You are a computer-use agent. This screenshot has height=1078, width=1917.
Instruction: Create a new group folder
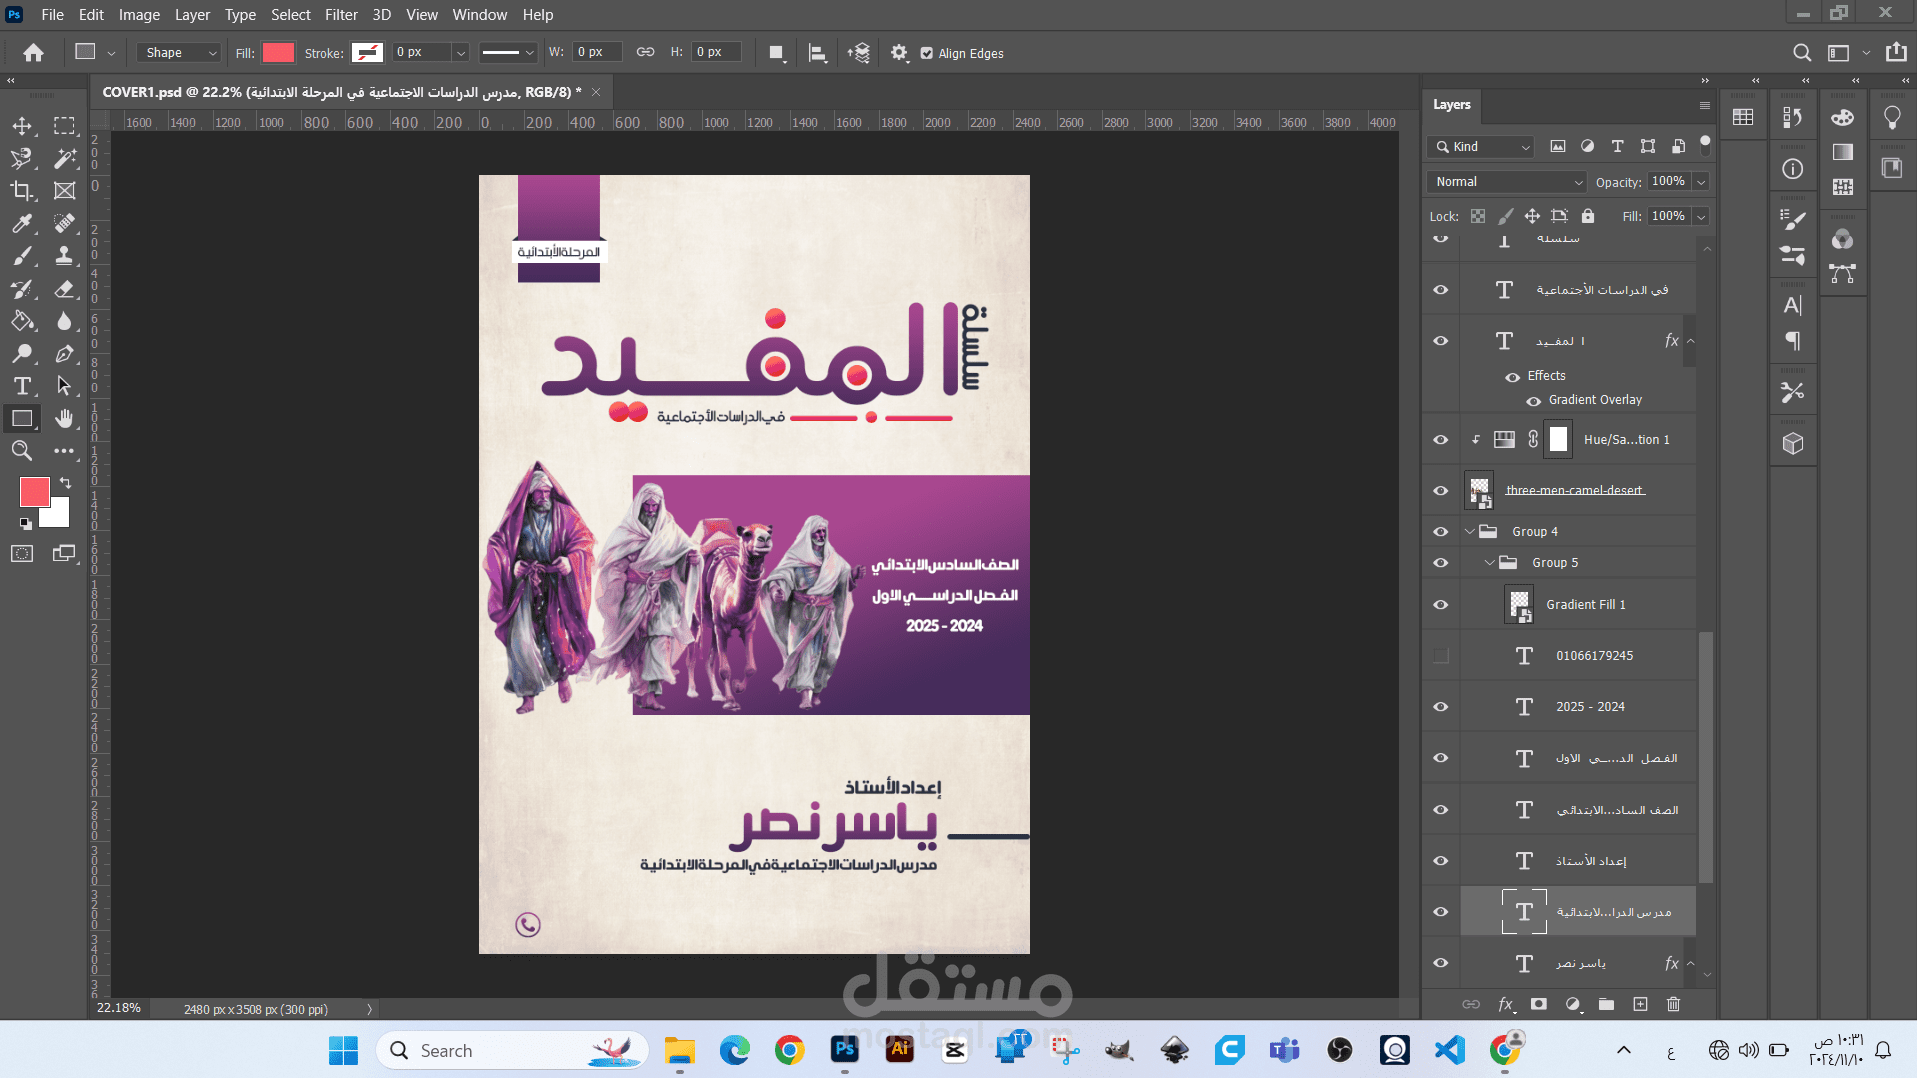[x=1606, y=1004]
